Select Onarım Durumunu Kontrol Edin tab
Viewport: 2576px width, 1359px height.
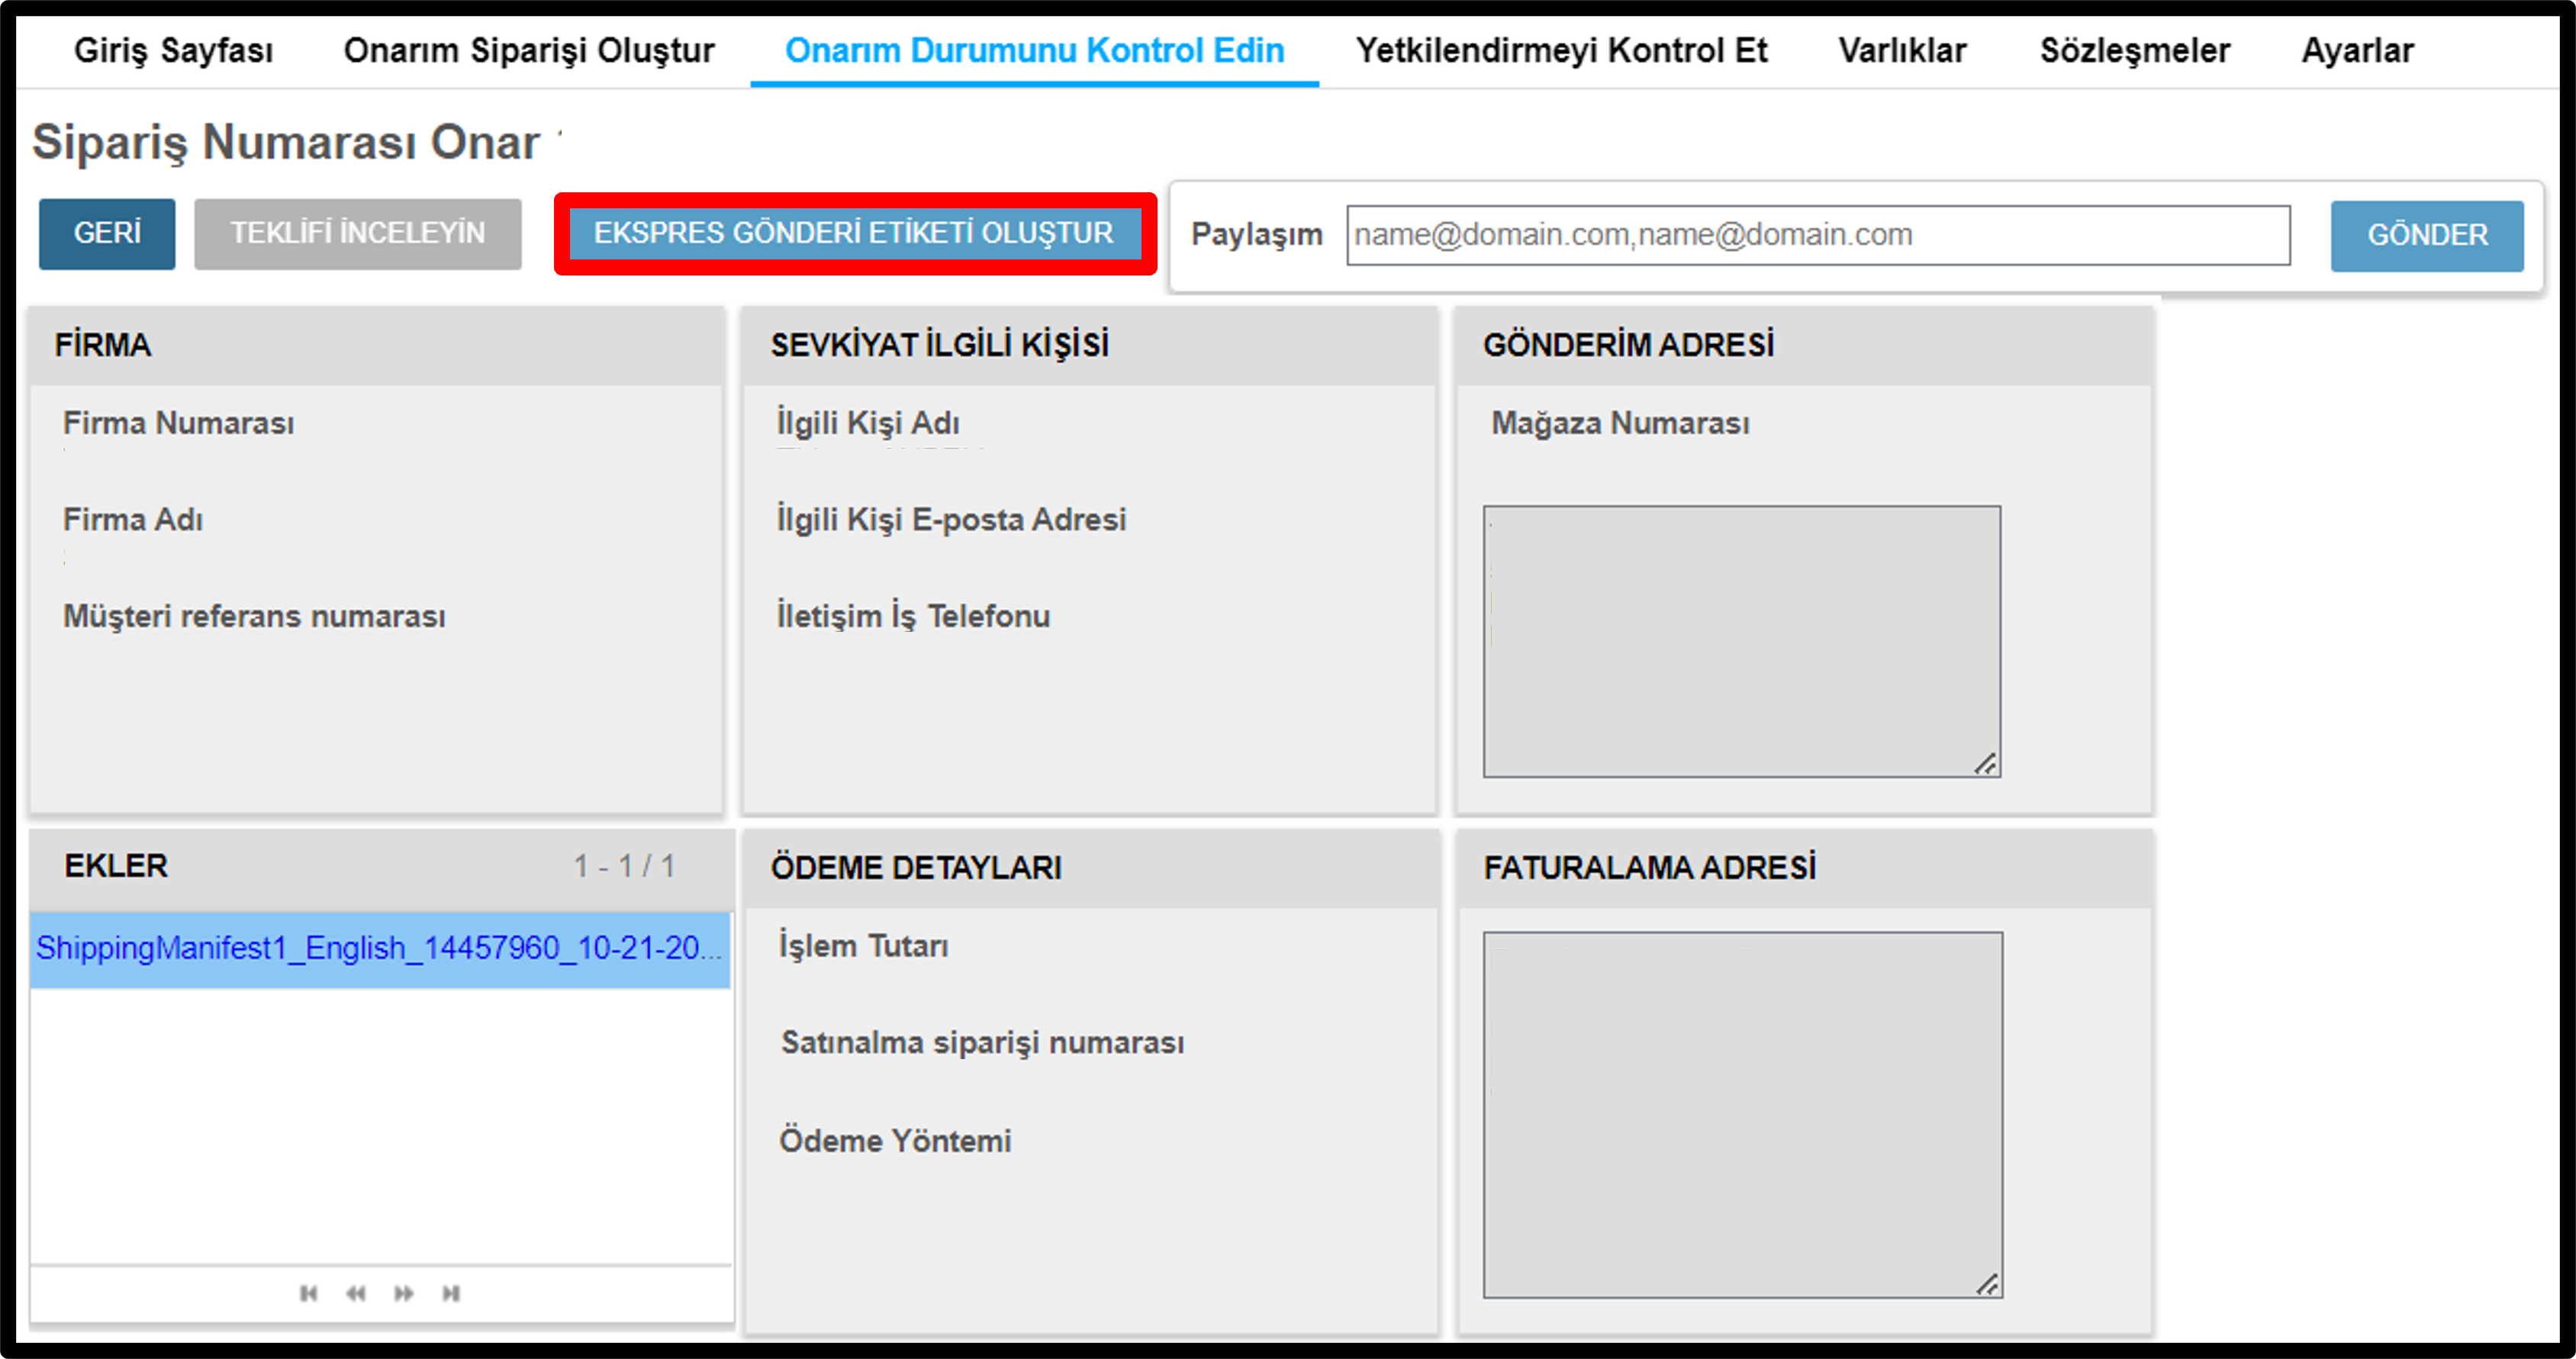pos(1034,50)
